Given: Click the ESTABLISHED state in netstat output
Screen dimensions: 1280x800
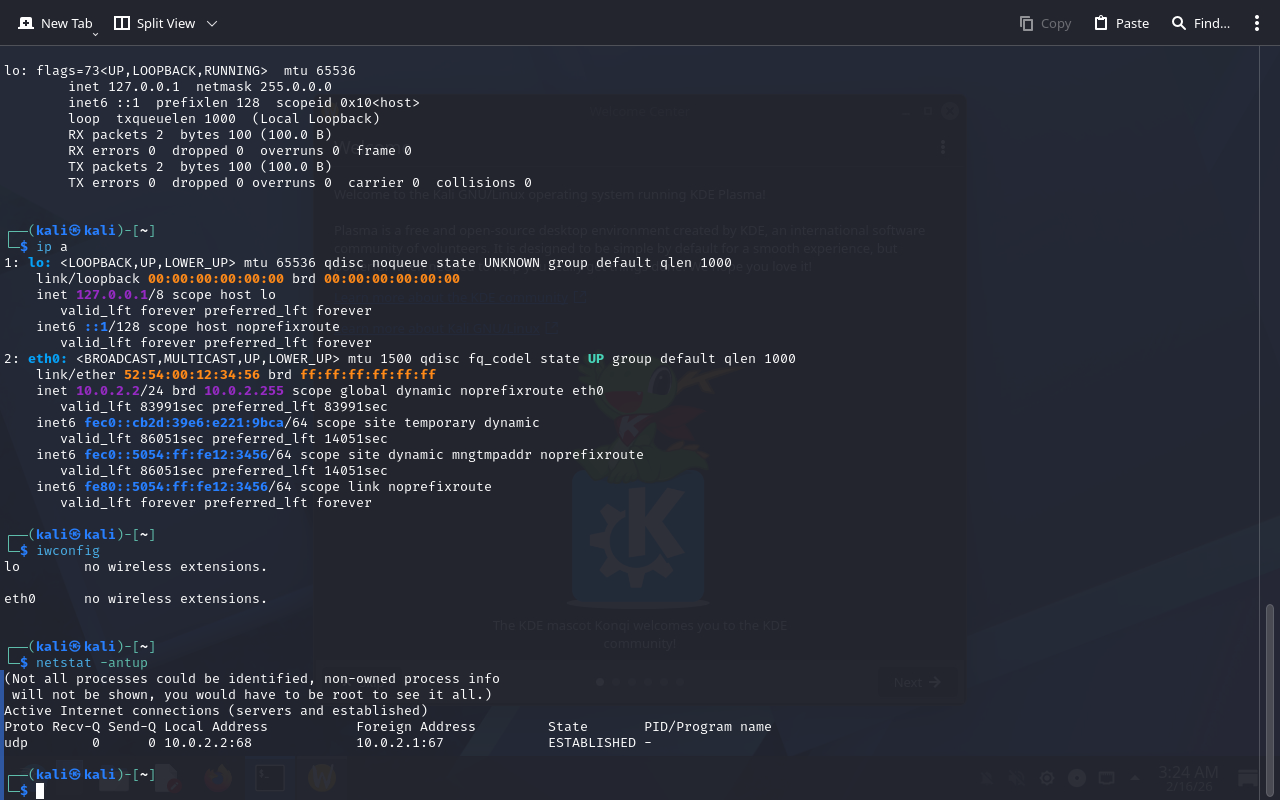Looking at the screenshot, I should (592, 742).
